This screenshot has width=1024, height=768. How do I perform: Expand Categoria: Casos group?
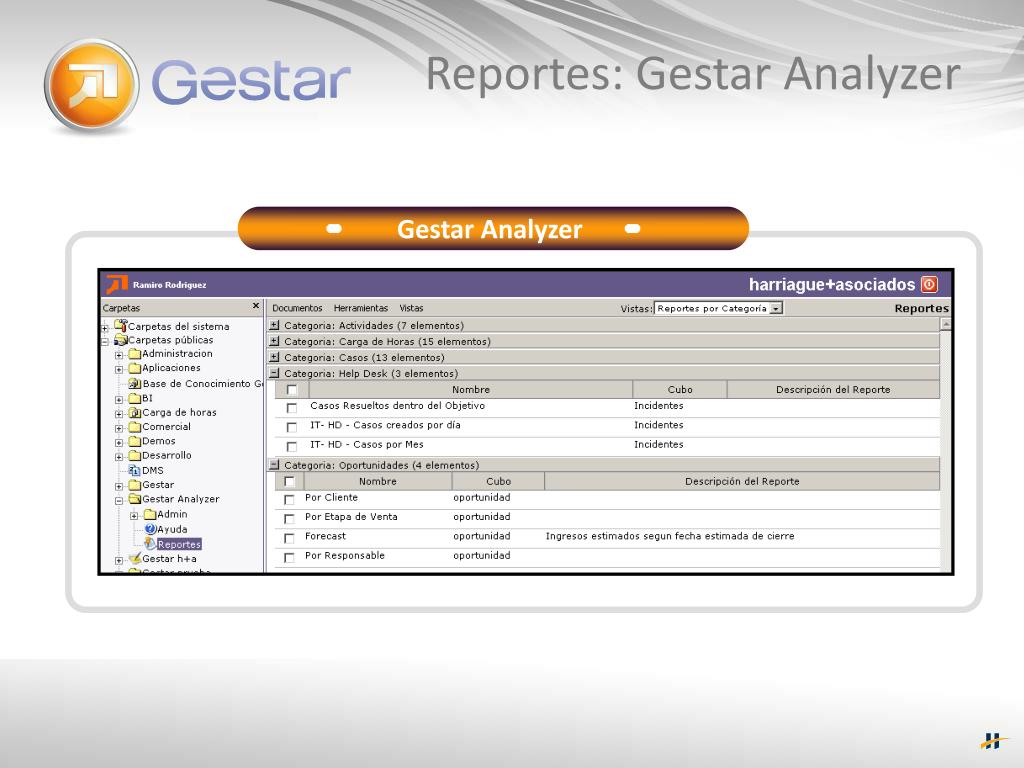coord(274,357)
